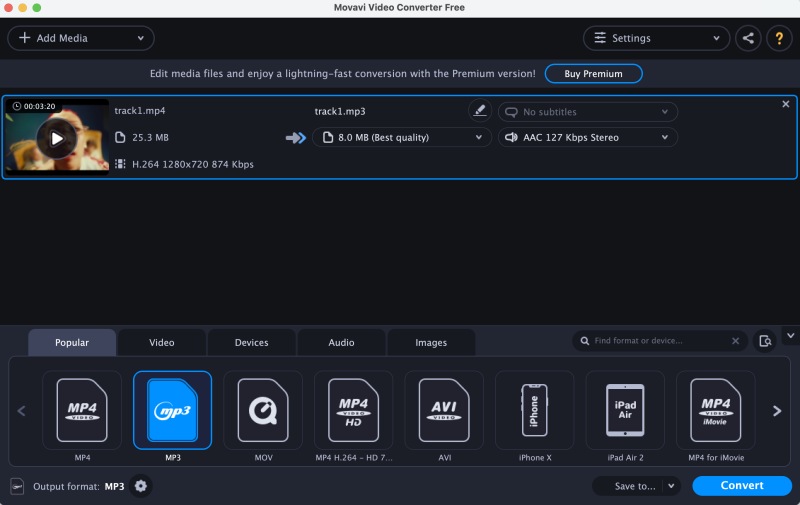Open help with the question mark icon

click(x=779, y=38)
